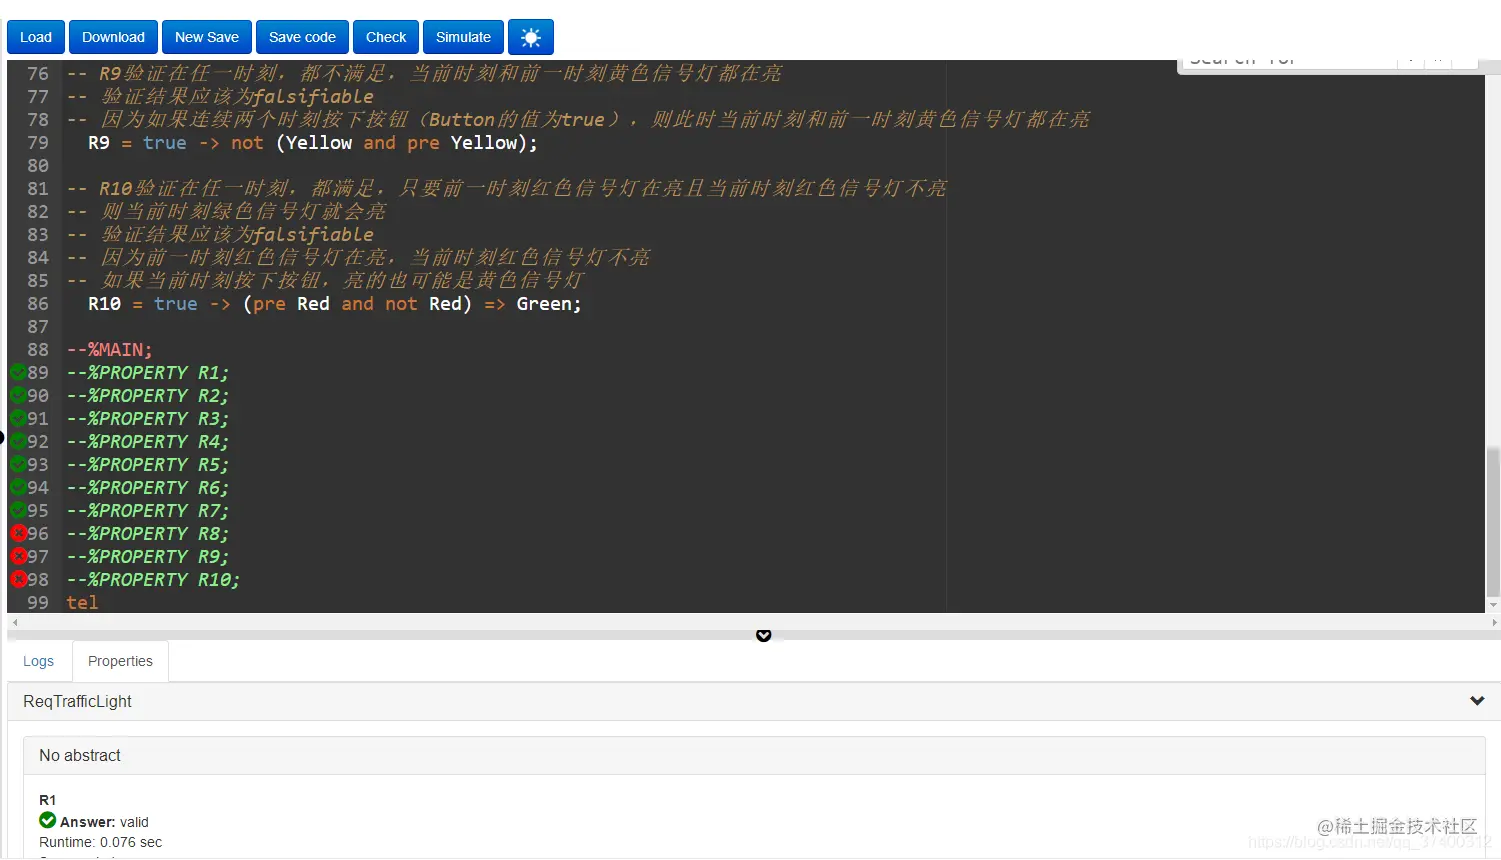
Task: Click the --%PROPERTY R5; line text
Action: coord(147,464)
